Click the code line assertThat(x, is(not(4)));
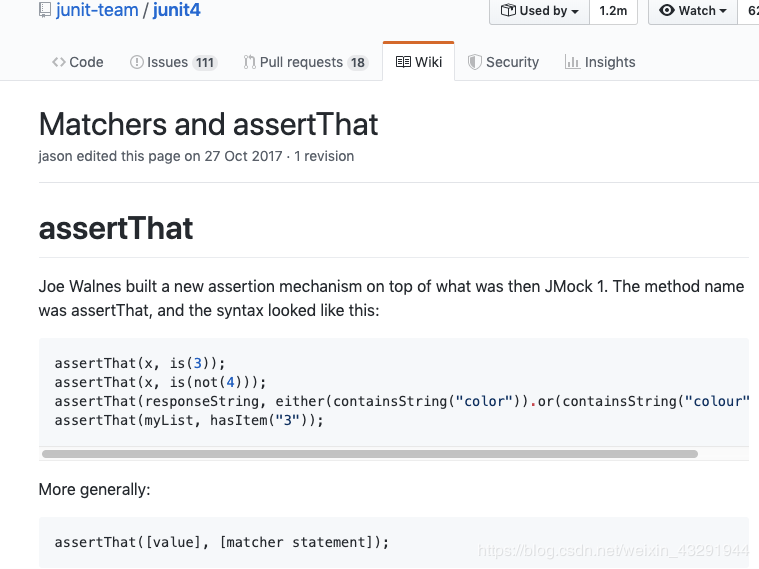Viewport: 759px width, 569px height. tap(160, 382)
